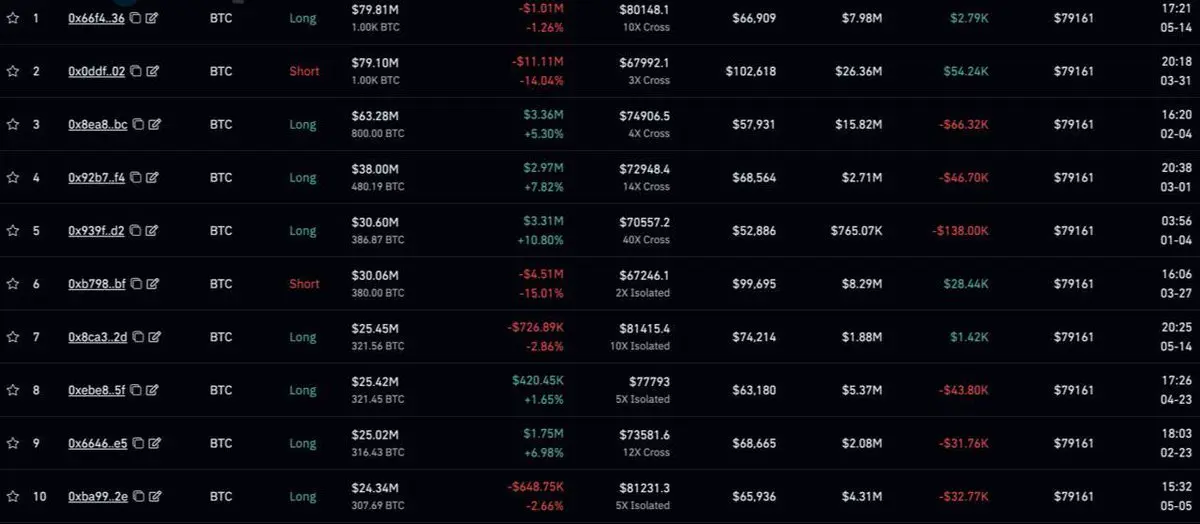Image resolution: width=1200 pixels, height=524 pixels.
Task: Select the $30.06M position value in rank 6
Action: click(x=376, y=276)
